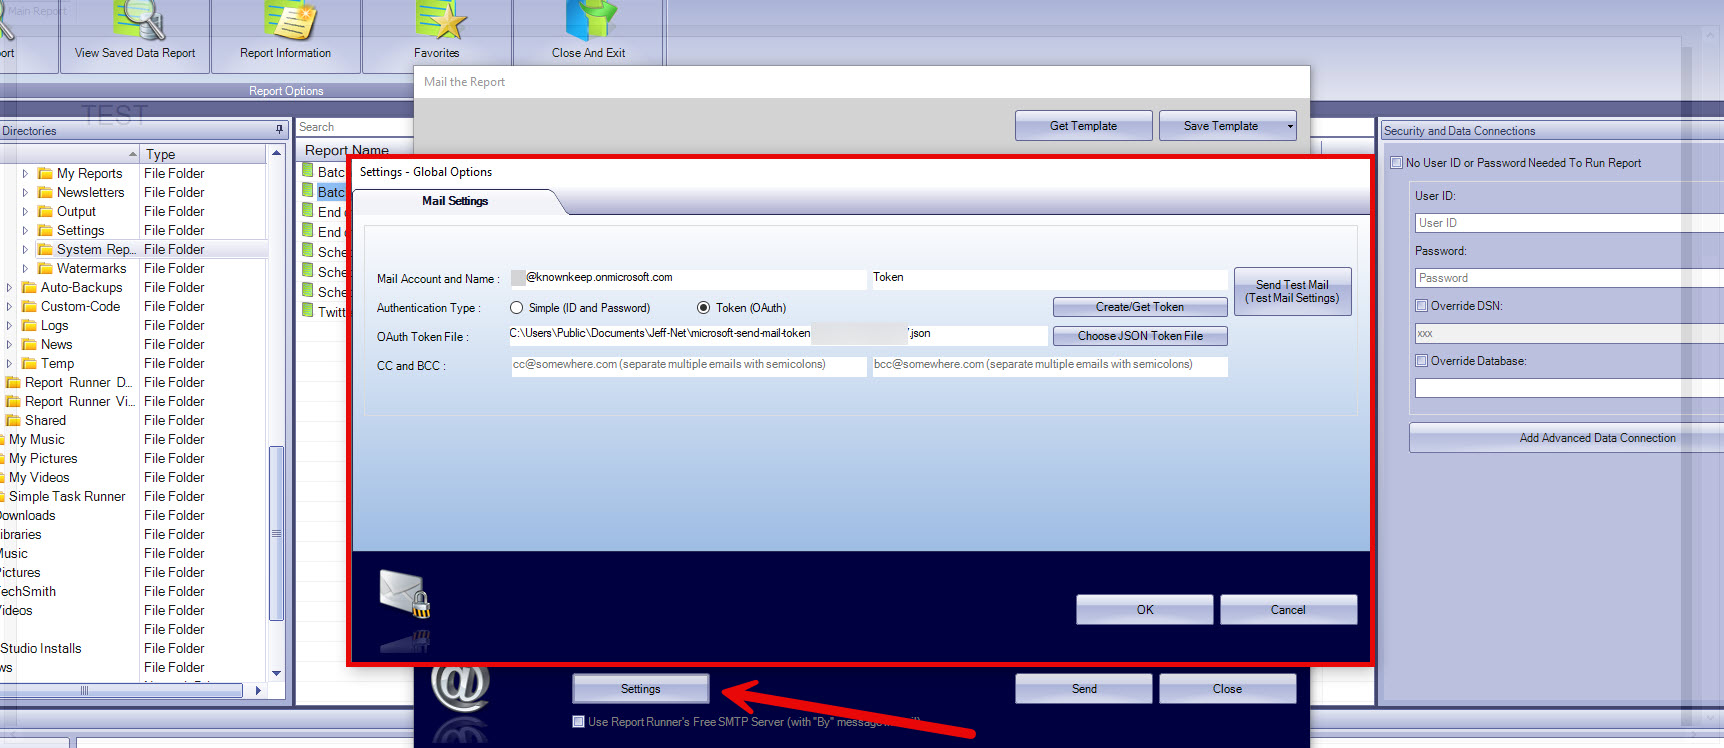The image size is (1724, 748).
Task: Click the View Saved Data Report icon
Action: point(138,20)
